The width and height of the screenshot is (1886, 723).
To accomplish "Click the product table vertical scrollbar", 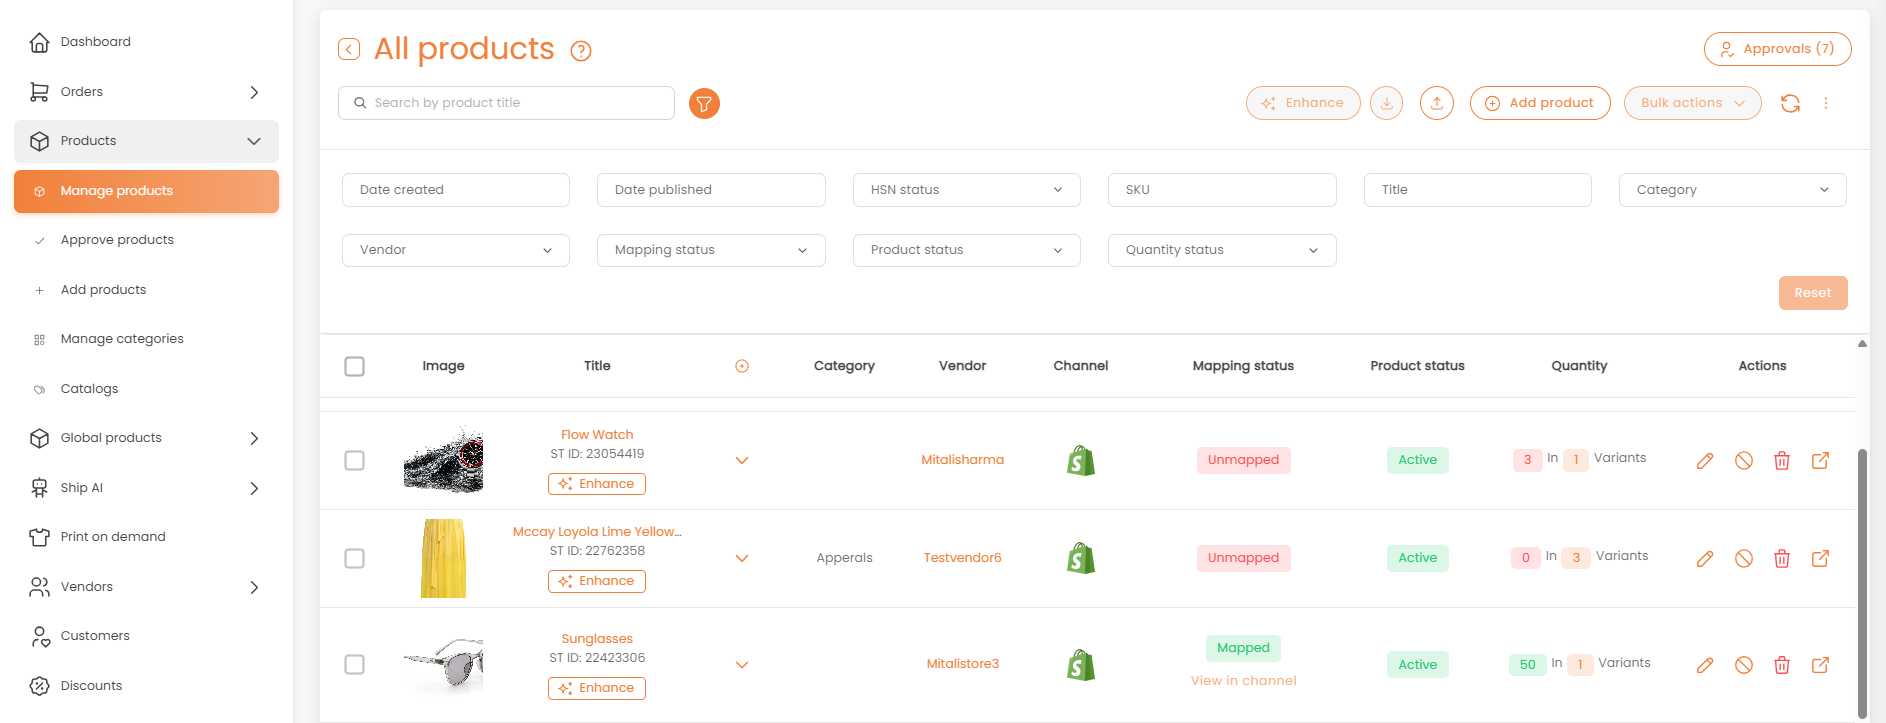I will tap(1862, 583).
